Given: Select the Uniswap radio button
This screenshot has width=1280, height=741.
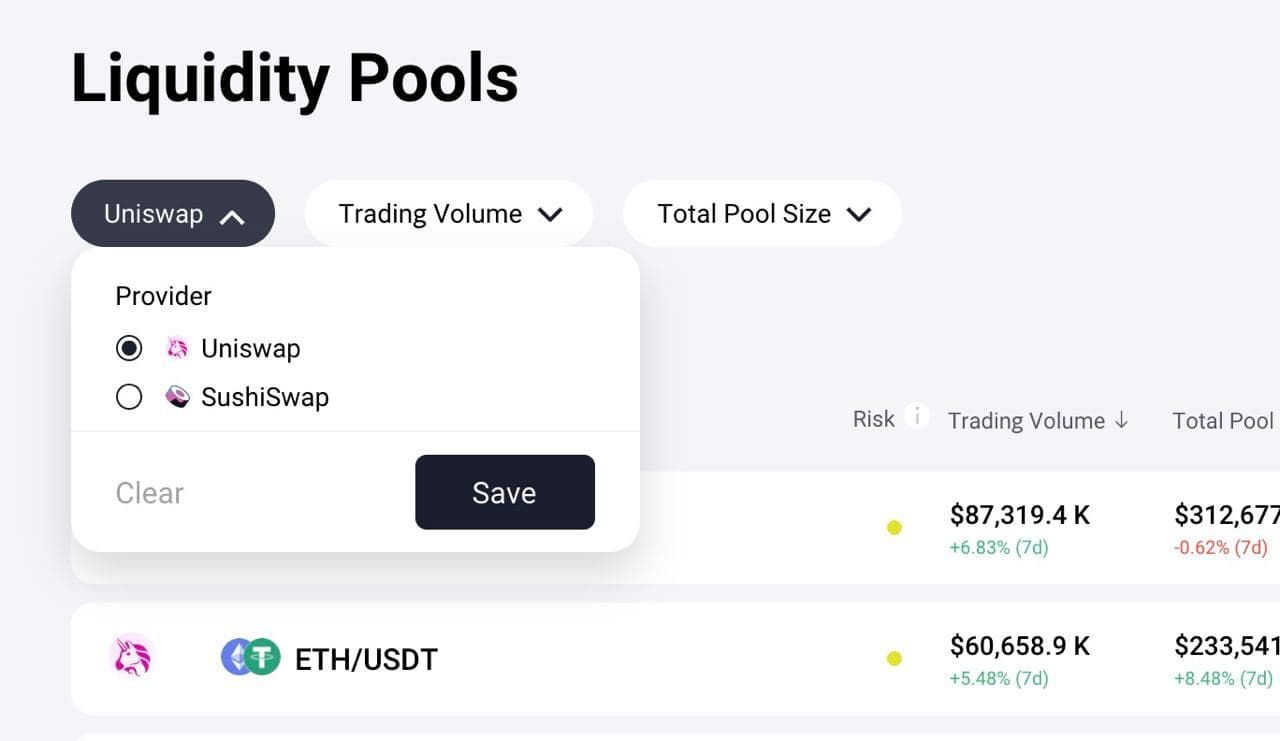Looking at the screenshot, I should [x=129, y=348].
